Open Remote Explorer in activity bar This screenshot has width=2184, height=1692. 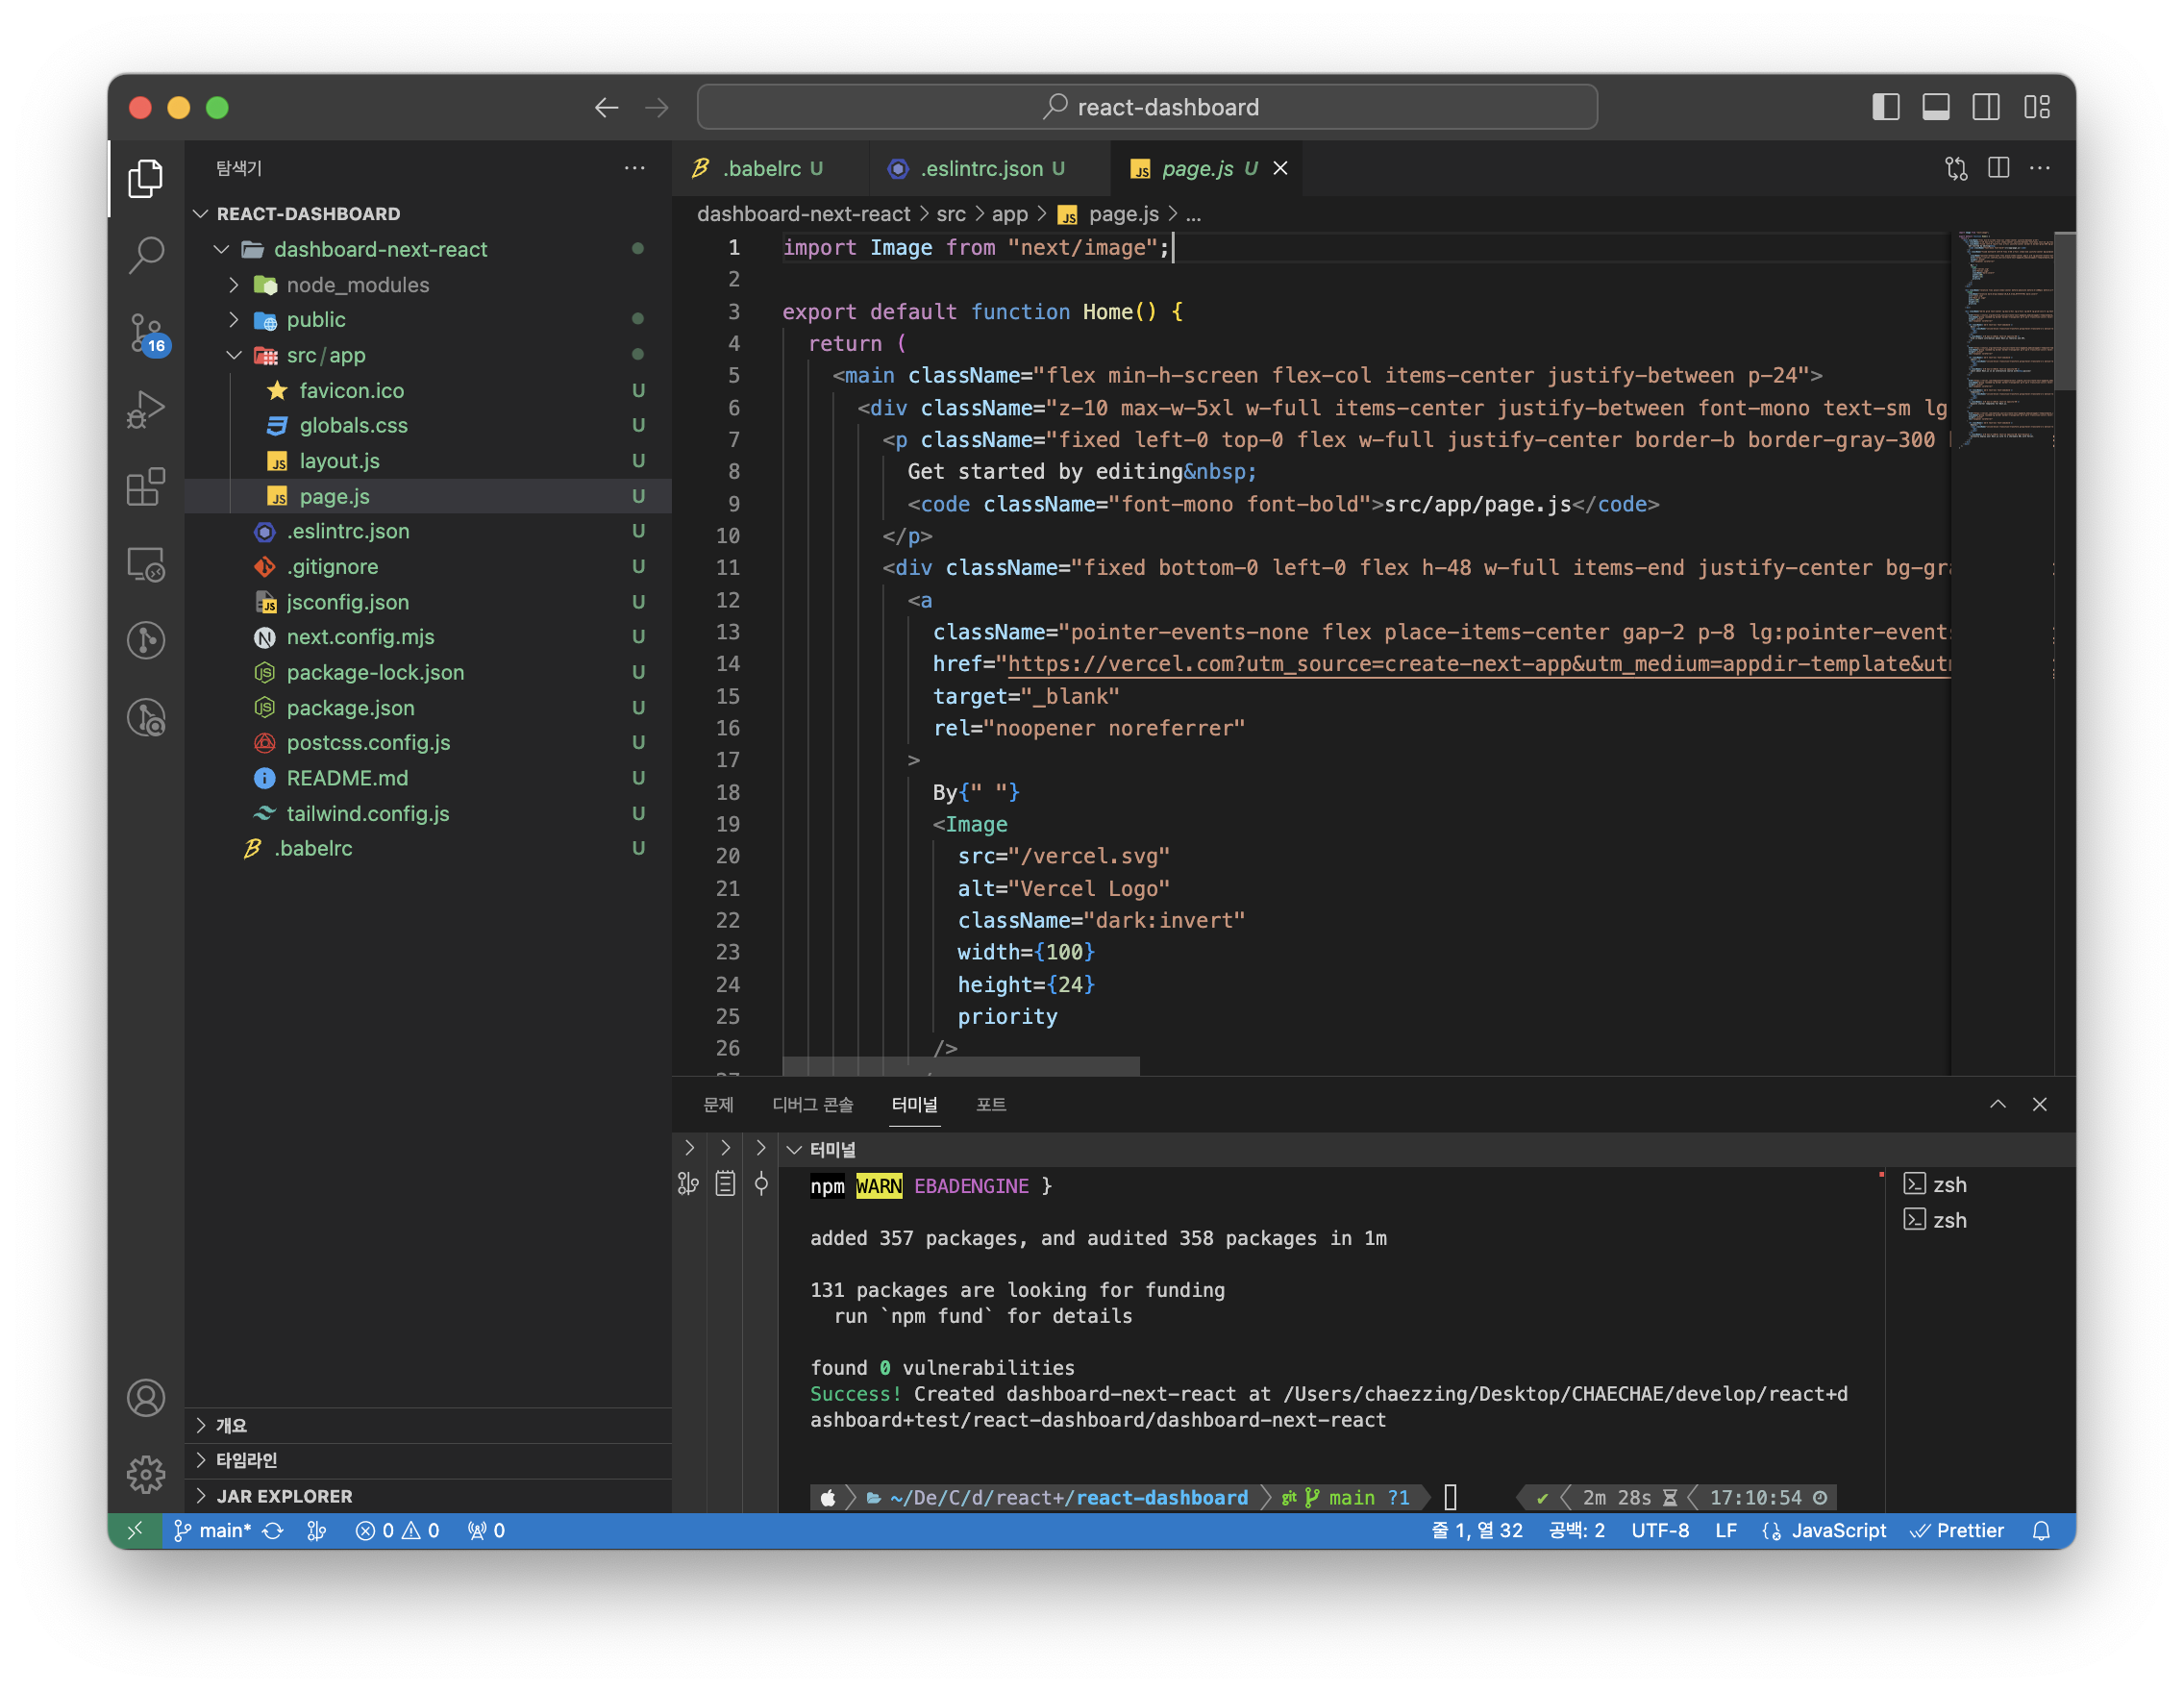(x=146, y=564)
